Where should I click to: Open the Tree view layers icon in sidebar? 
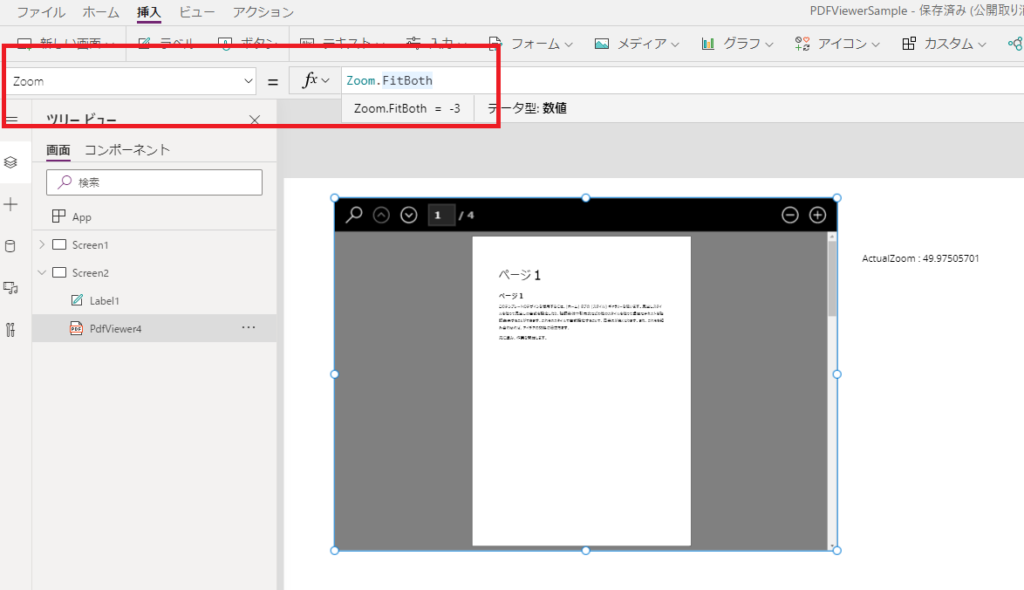point(10,162)
